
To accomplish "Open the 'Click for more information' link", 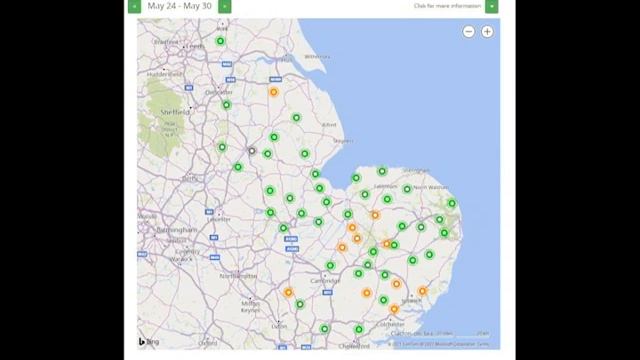I will (x=447, y=6).
